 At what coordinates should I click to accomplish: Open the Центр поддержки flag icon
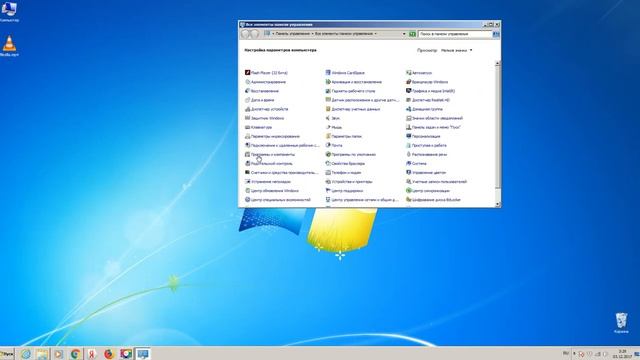click(x=328, y=191)
